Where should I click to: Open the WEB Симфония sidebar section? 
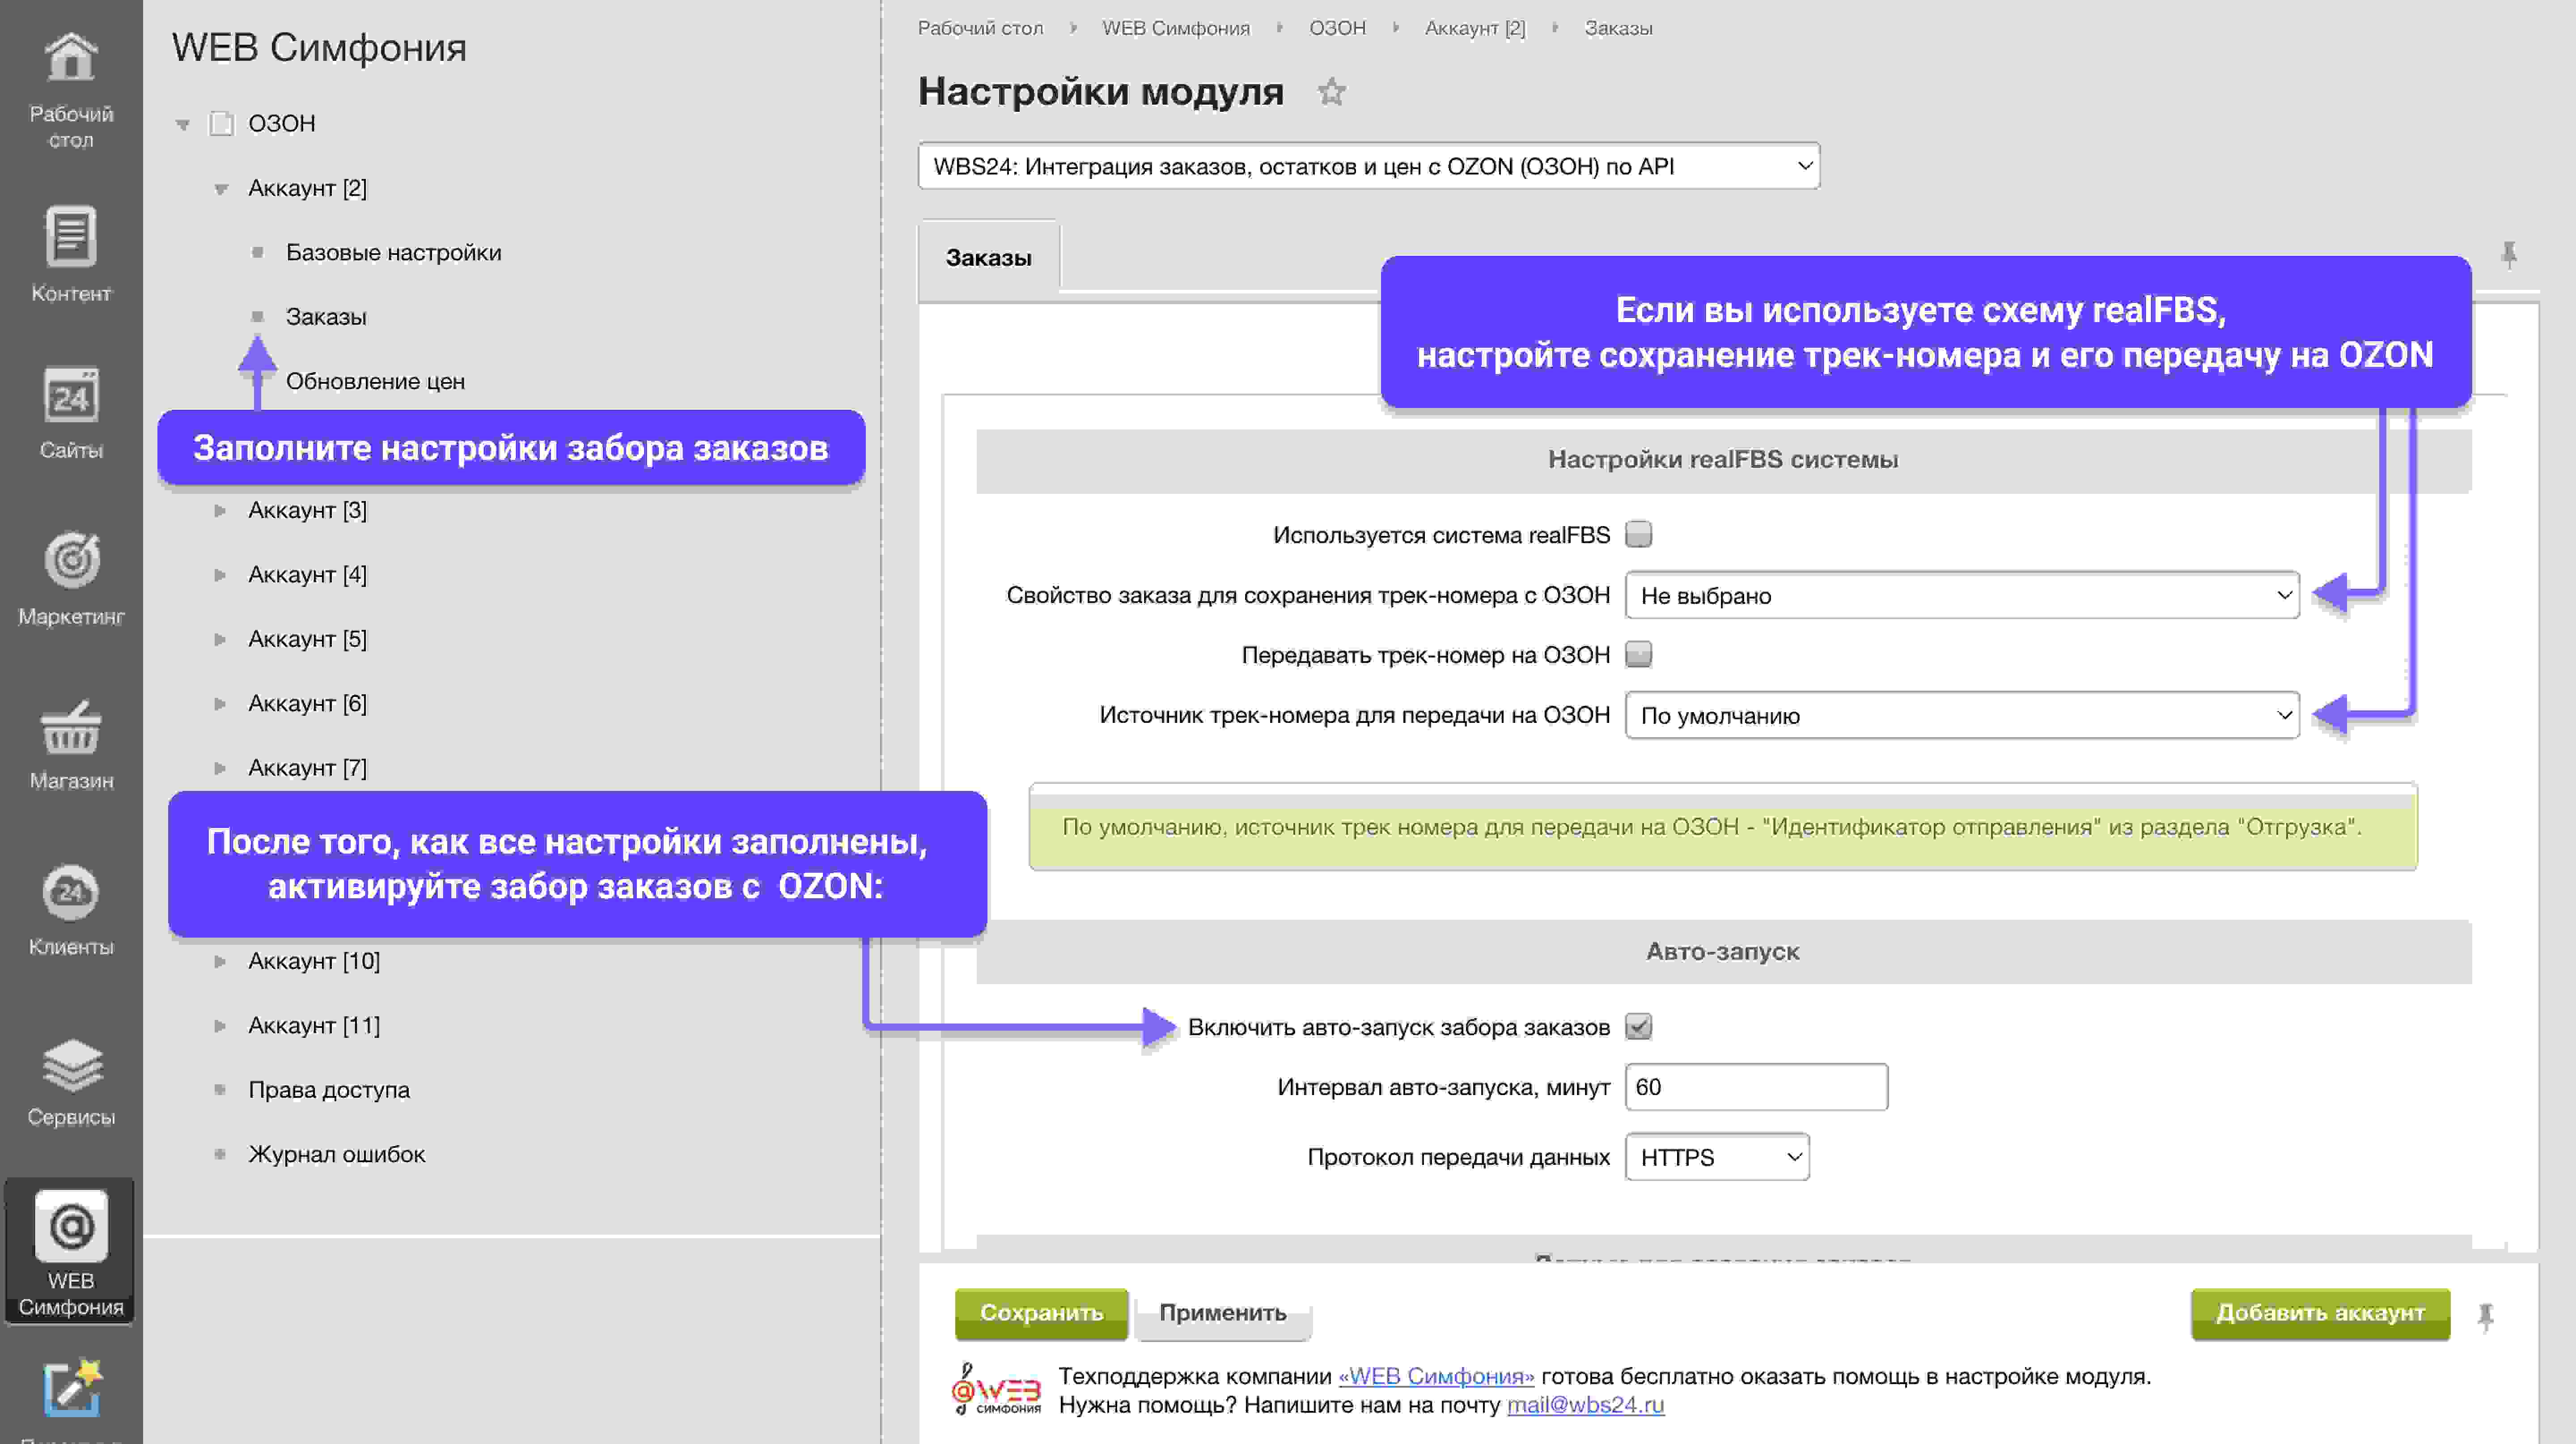tap(71, 1252)
